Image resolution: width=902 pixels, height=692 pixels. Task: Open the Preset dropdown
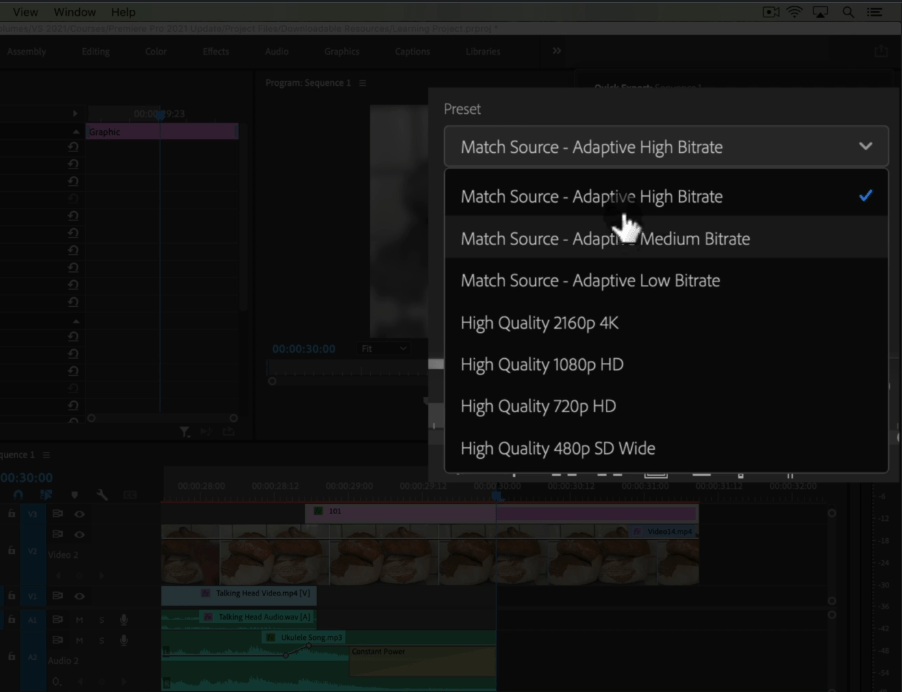click(x=666, y=147)
